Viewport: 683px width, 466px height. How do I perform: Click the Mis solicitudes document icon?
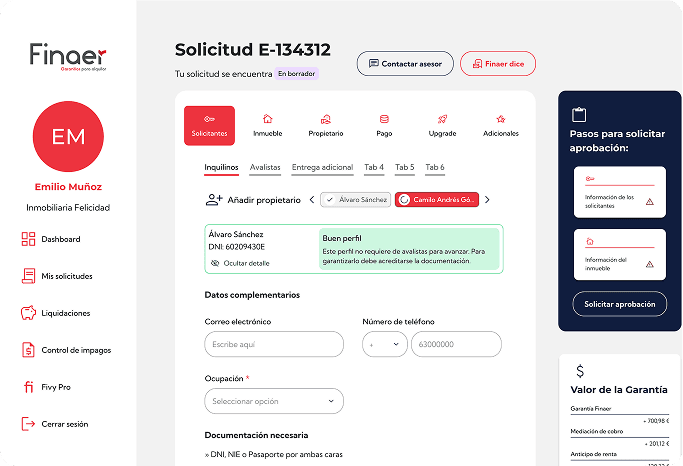click(x=28, y=276)
